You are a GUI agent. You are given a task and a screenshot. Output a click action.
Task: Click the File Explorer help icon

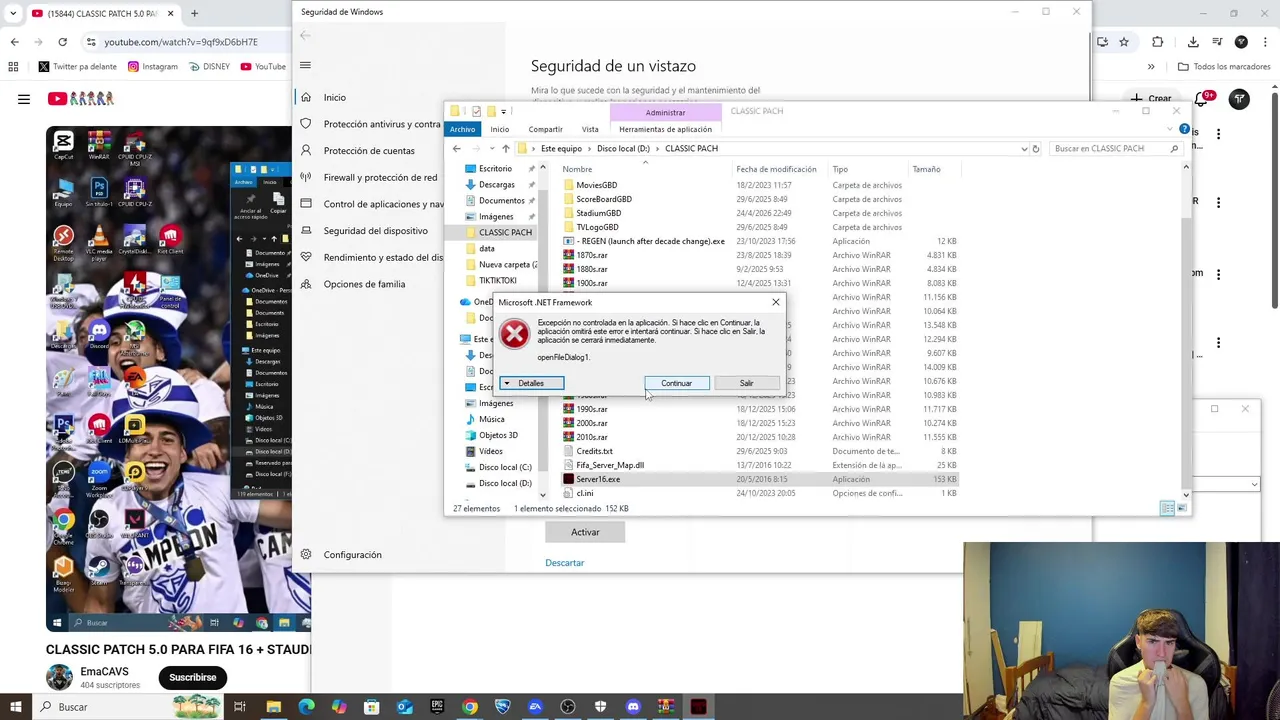tap(1184, 129)
